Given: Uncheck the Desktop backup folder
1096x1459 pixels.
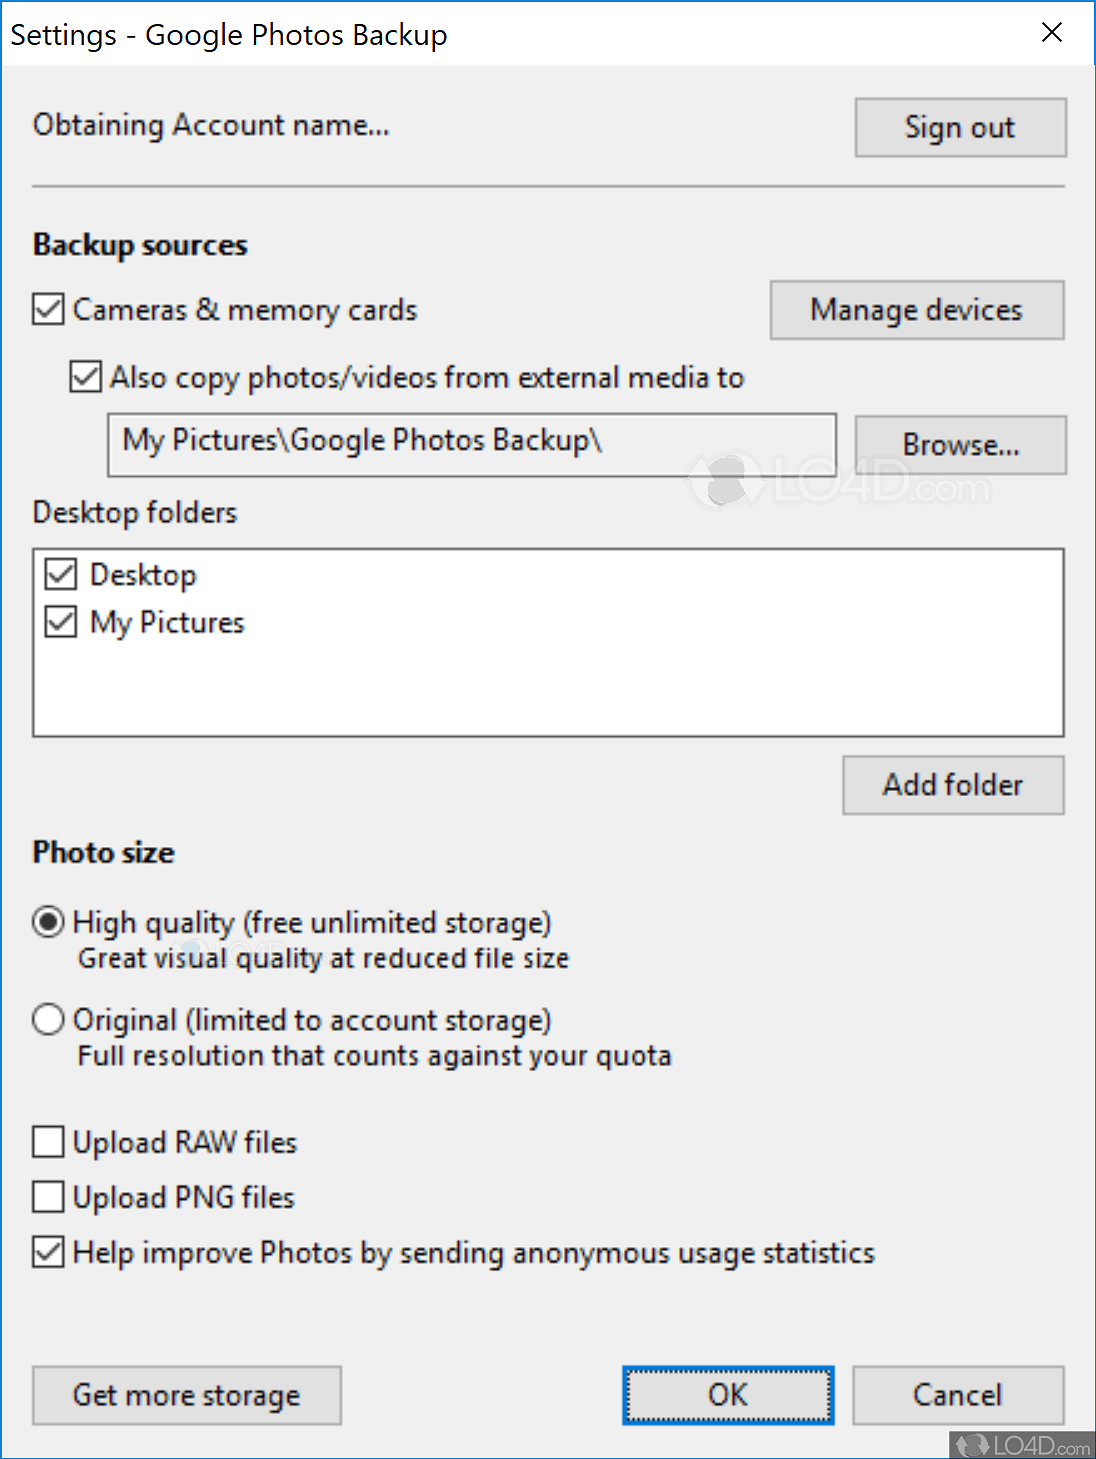Looking at the screenshot, I should click(x=59, y=574).
